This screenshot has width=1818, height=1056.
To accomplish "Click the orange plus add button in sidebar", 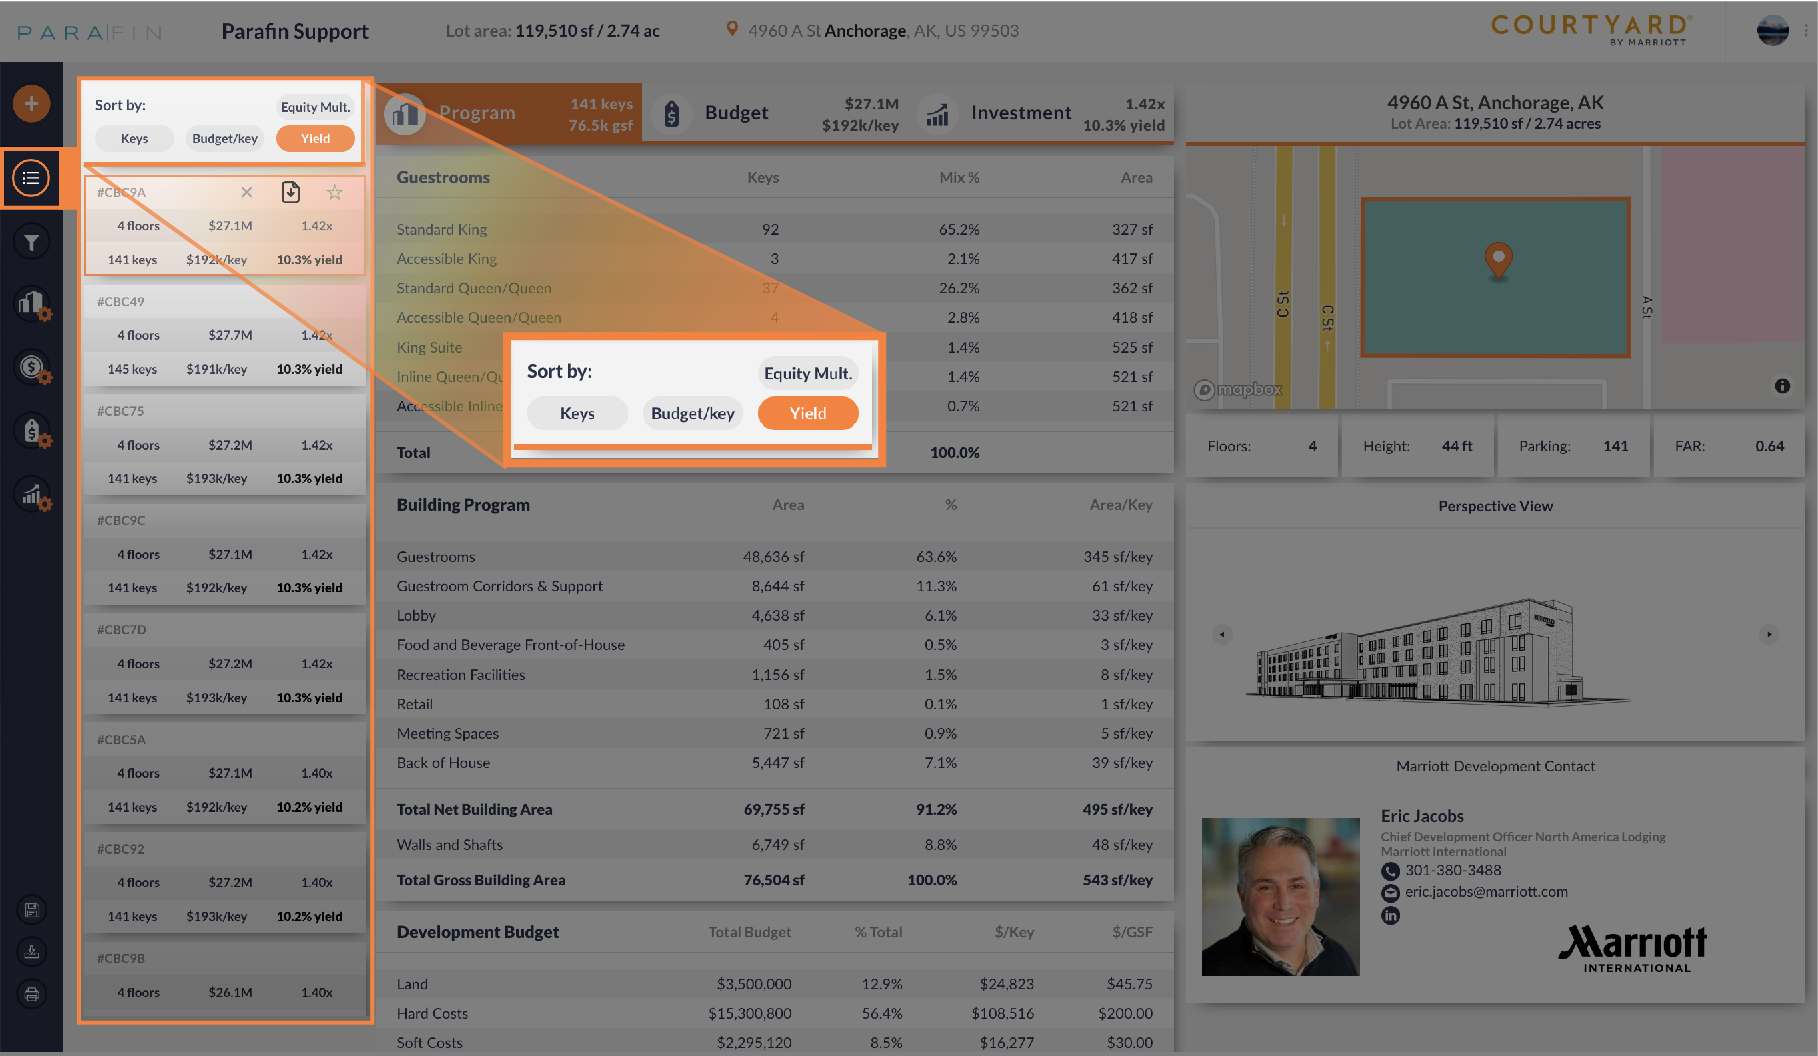I will click(32, 103).
